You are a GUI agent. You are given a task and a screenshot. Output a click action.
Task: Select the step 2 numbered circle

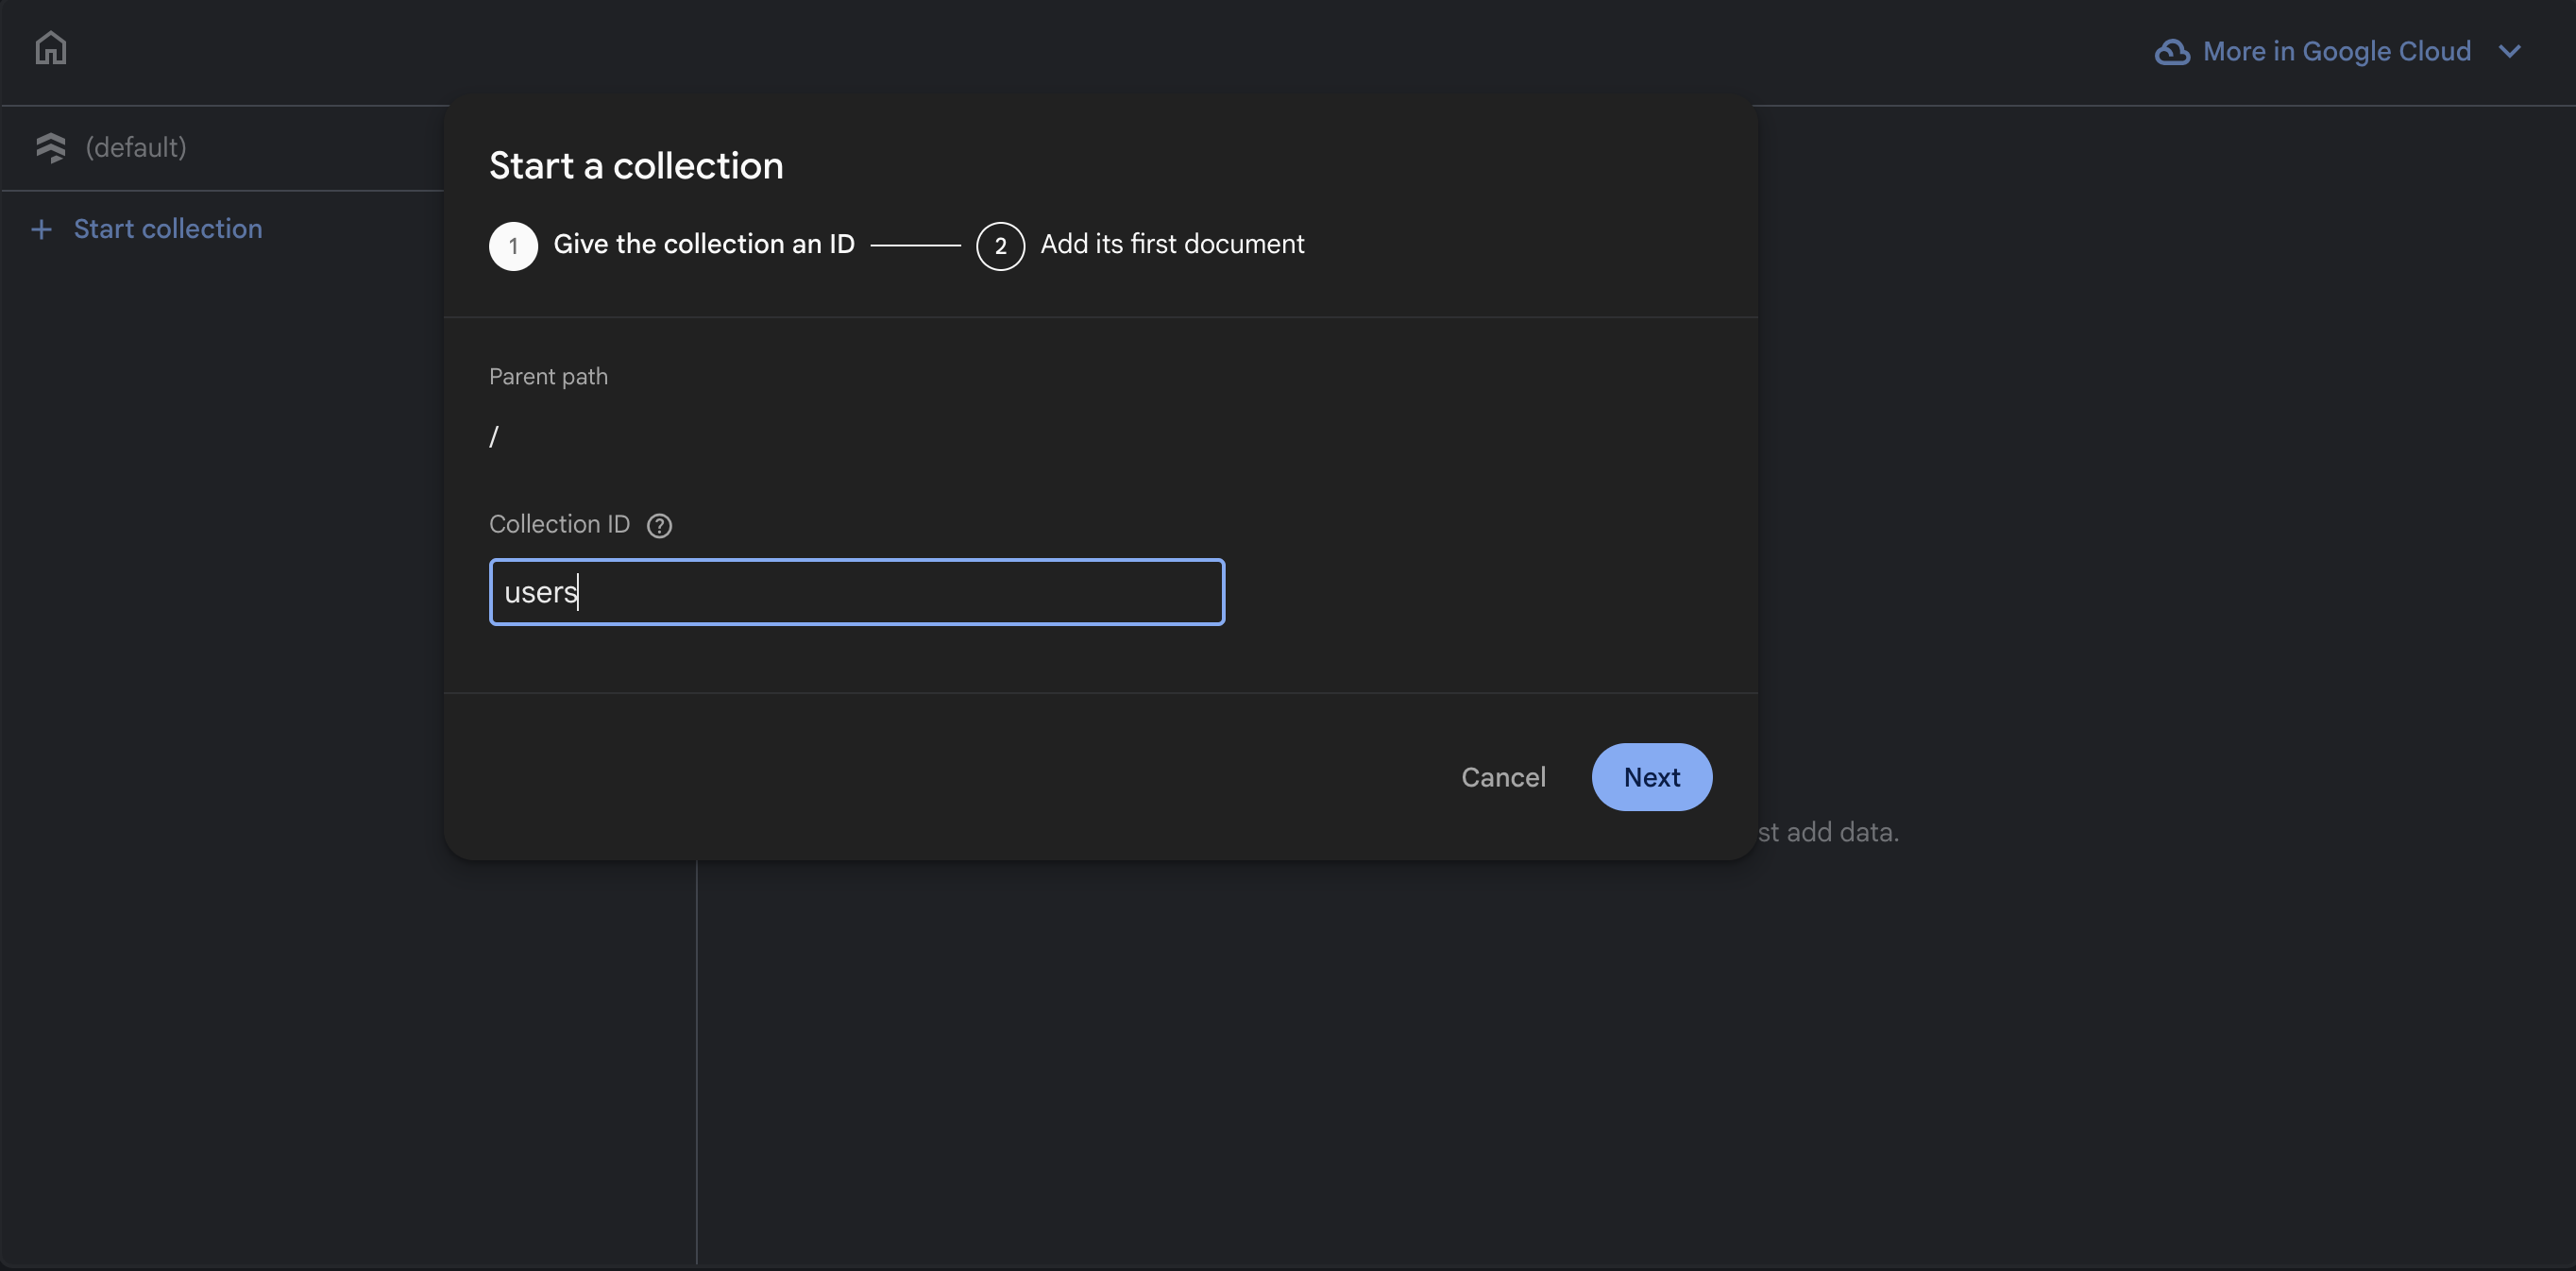coord(1000,245)
